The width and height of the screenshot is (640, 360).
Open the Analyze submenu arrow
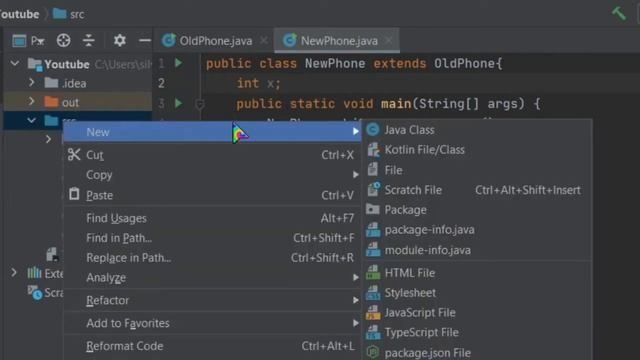(356, 278)
